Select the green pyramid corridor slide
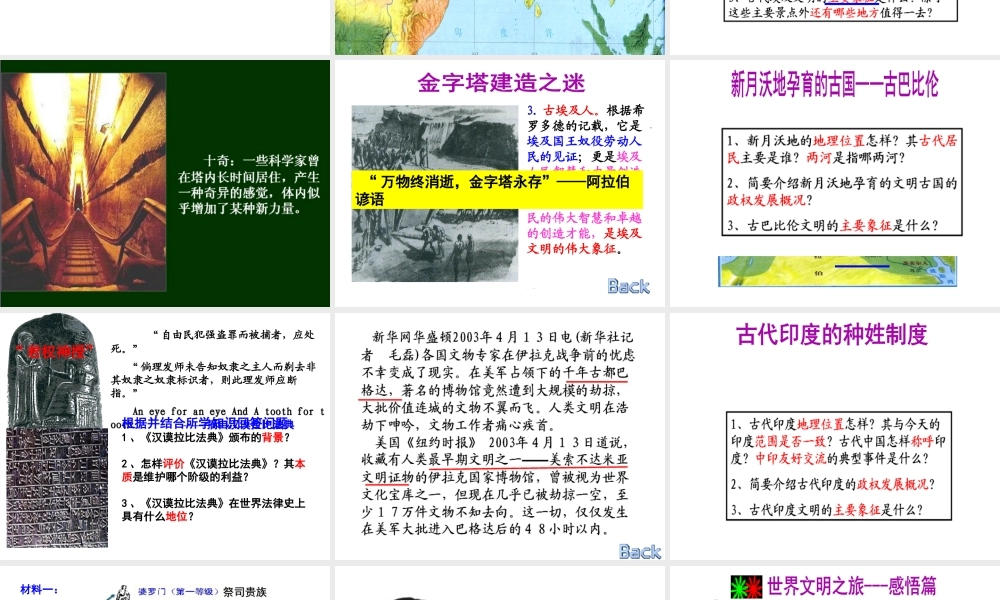1000x600 pixels. pyautogui.click(x=165, y=183)
